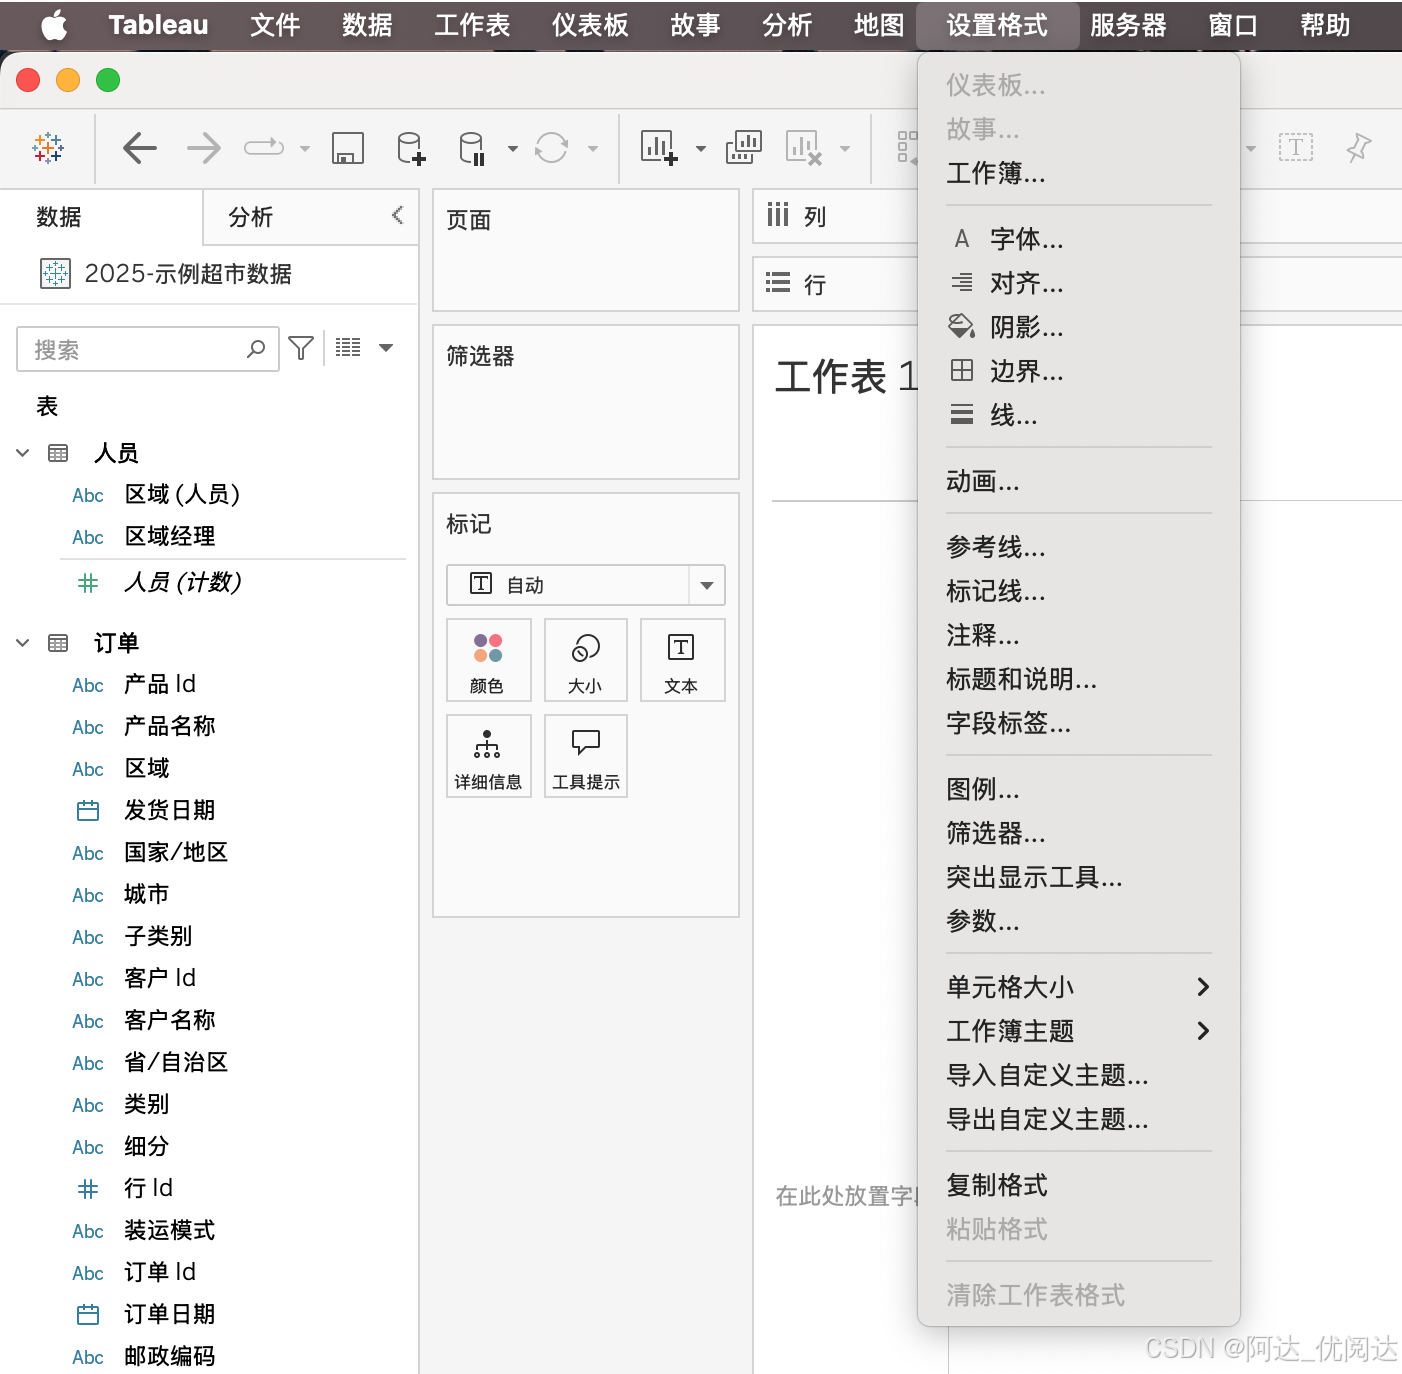Collapse the 人员 table tree

coord(23,453)
